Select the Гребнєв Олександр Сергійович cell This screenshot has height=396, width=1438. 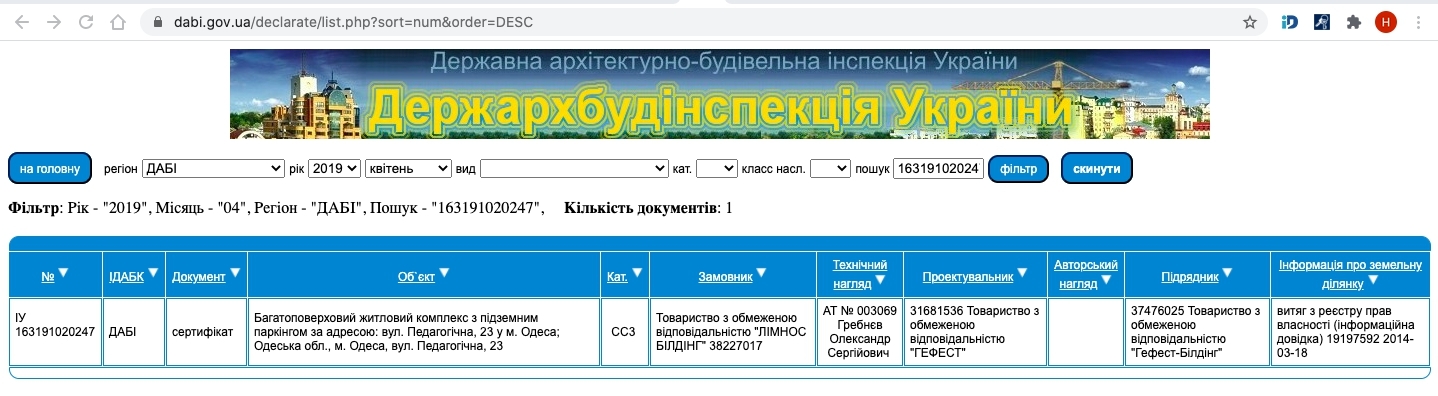(860, 332)
